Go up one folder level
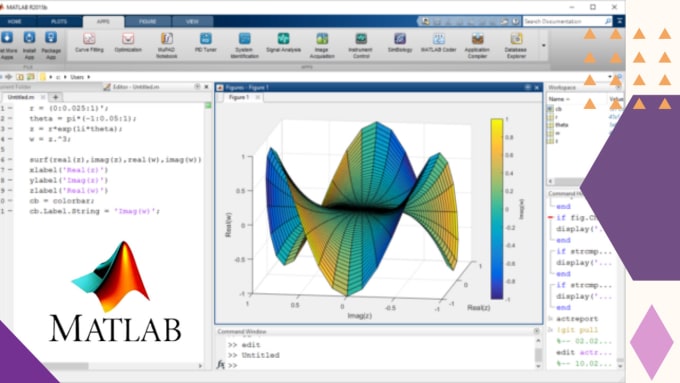Image resolution: width=680 pixels, height=383 pixels. pos(20,77)
